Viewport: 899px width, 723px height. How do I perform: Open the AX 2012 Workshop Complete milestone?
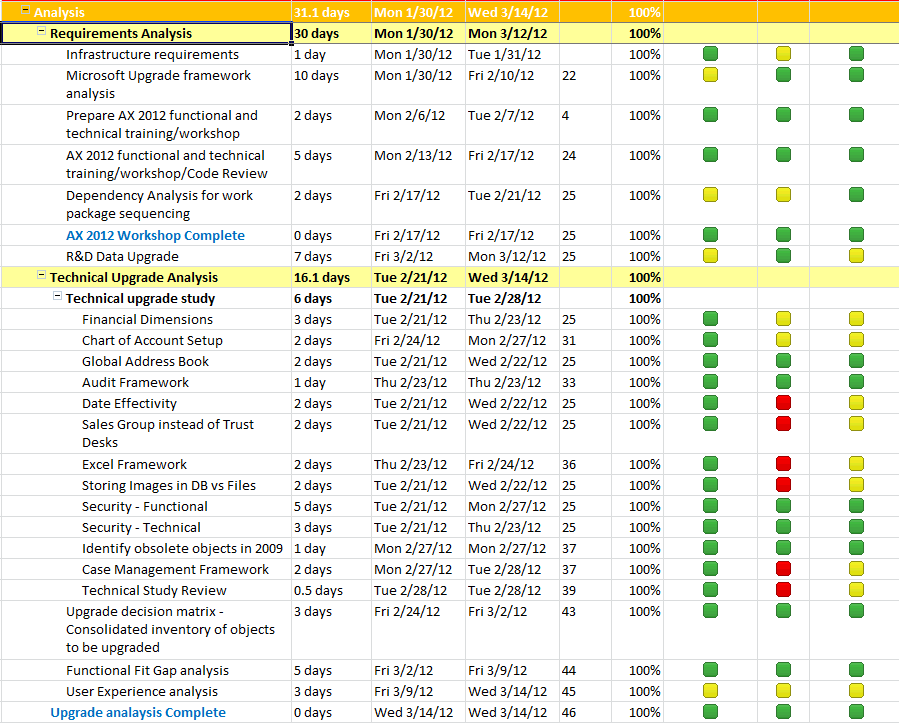pos(155,236)
